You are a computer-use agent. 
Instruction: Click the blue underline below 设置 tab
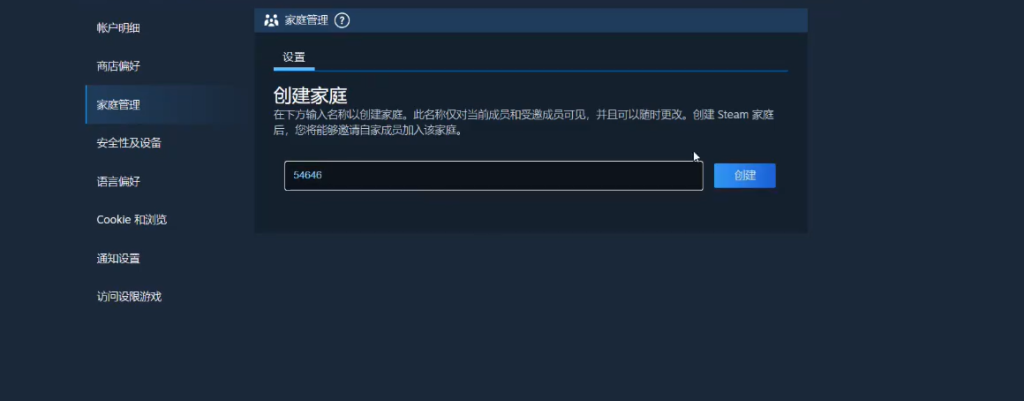tap(294, 69)
